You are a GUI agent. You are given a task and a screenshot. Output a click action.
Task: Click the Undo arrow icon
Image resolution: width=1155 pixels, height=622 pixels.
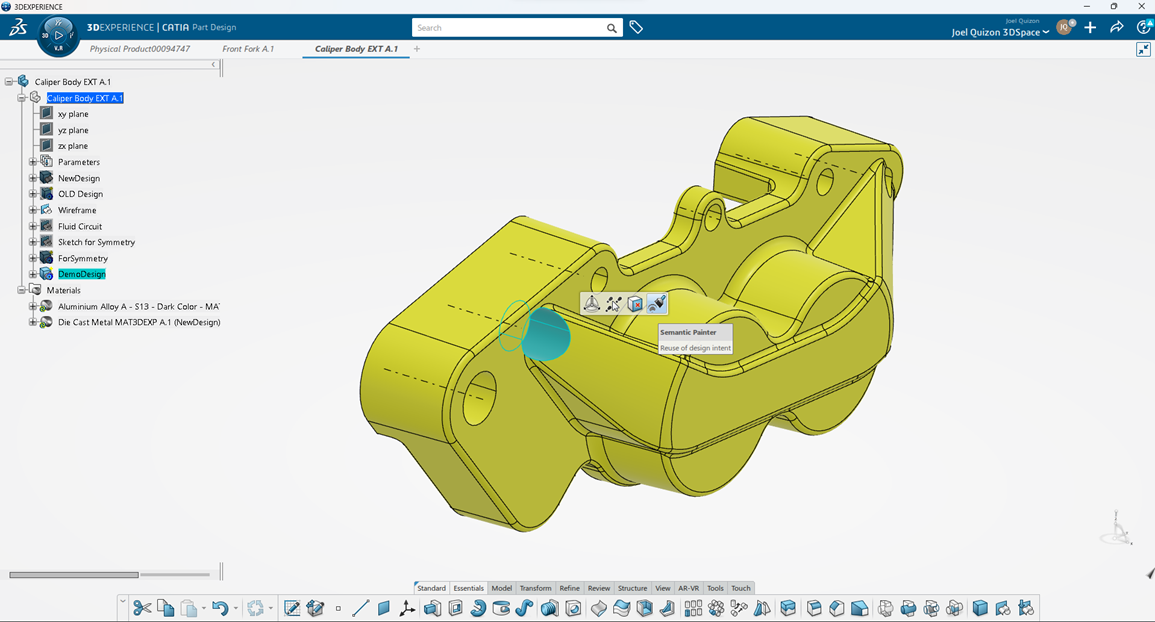point(219,608)
